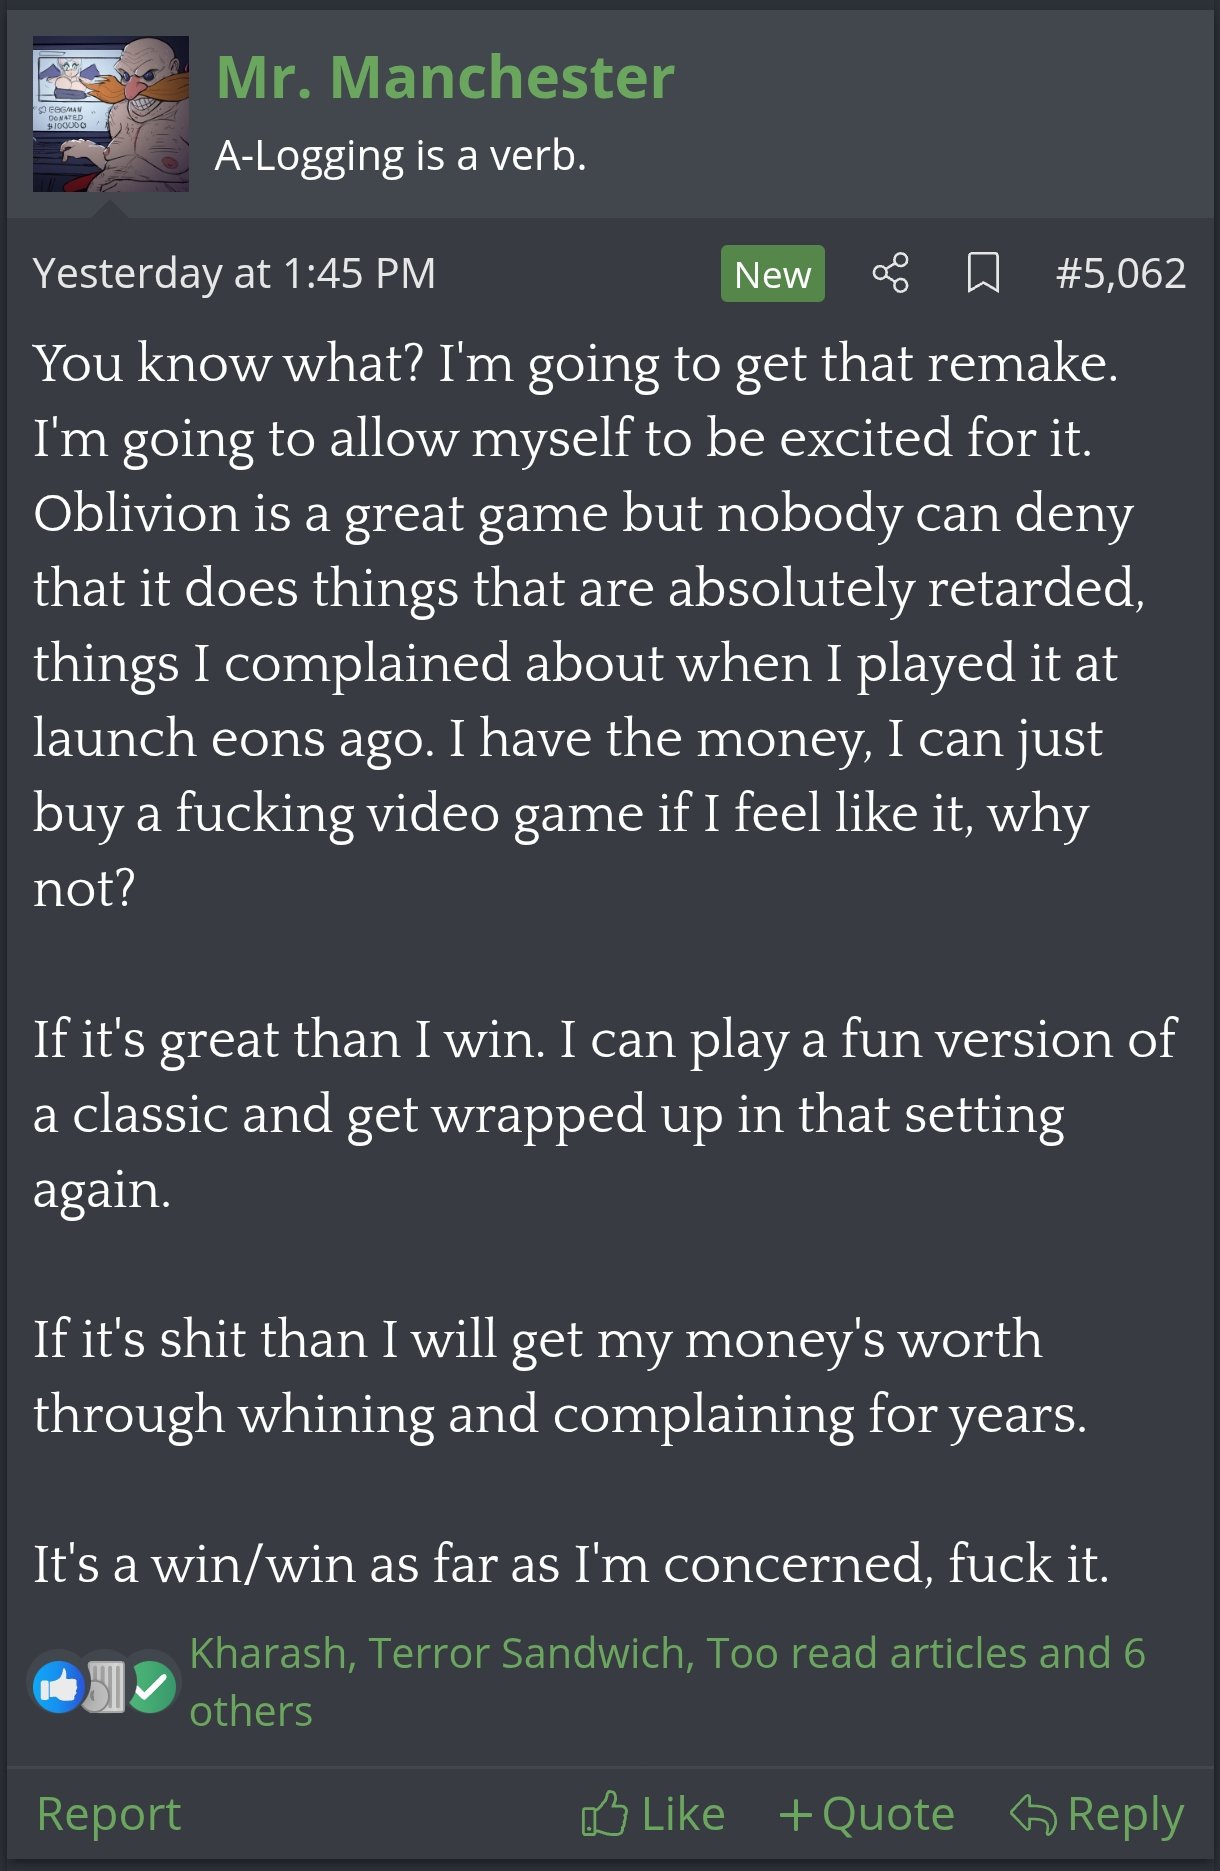Viewport: 1220px width, 1871px height.
Task: Show the "others" who reacted
Action: (x=251, y=1711)
